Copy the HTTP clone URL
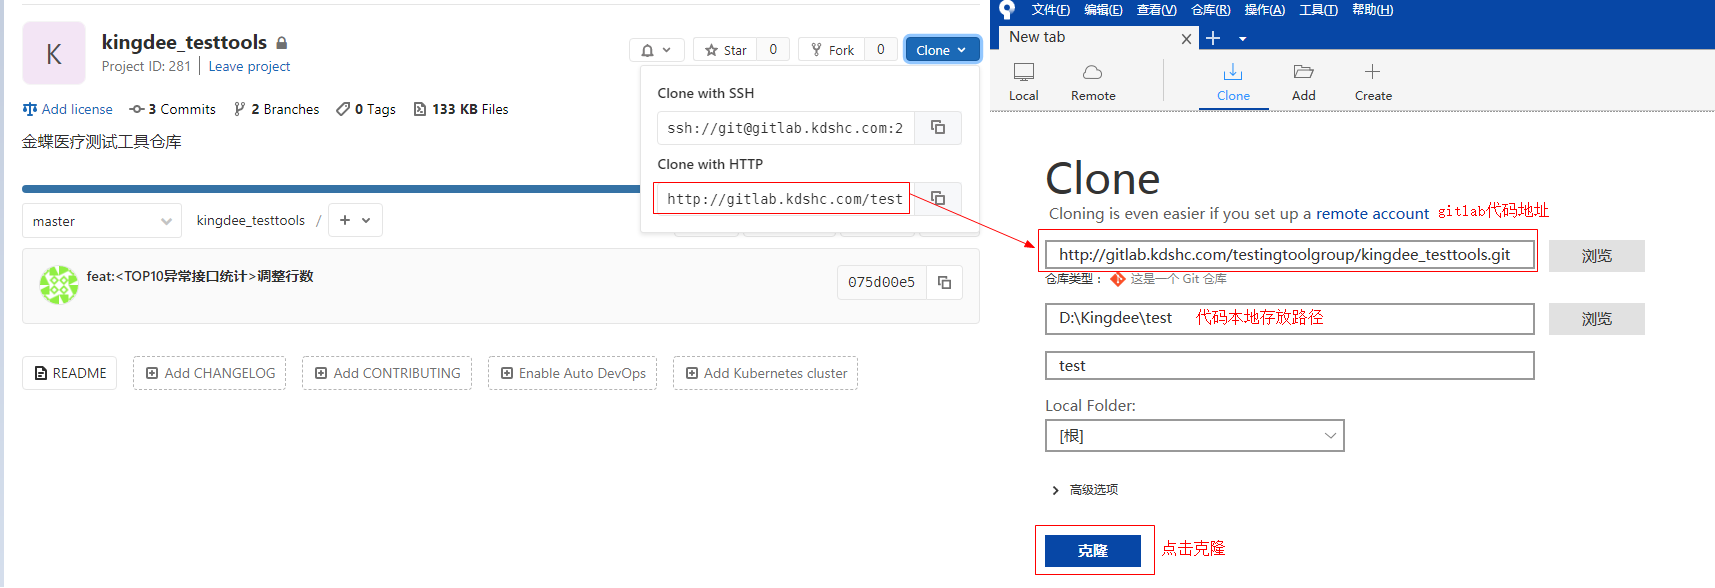The height and width of the screenshot is (588, 1715). 938,198
